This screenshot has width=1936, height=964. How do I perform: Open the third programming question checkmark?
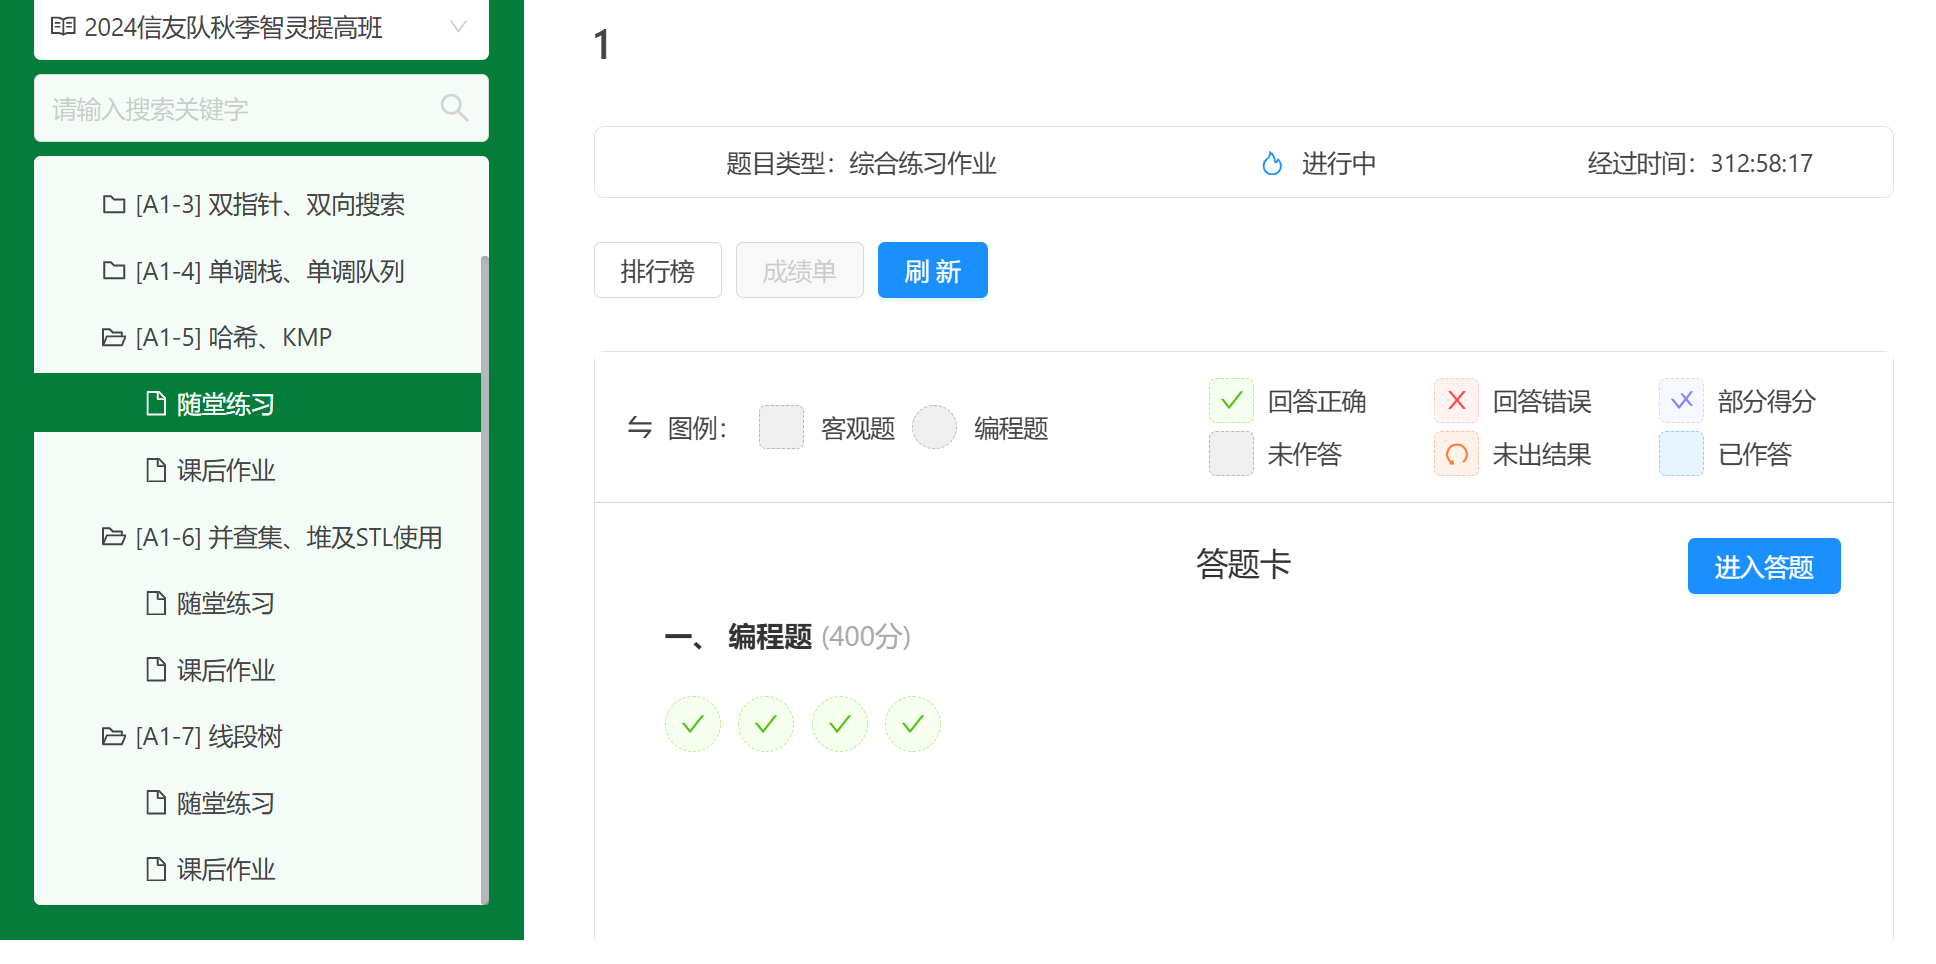840,724
